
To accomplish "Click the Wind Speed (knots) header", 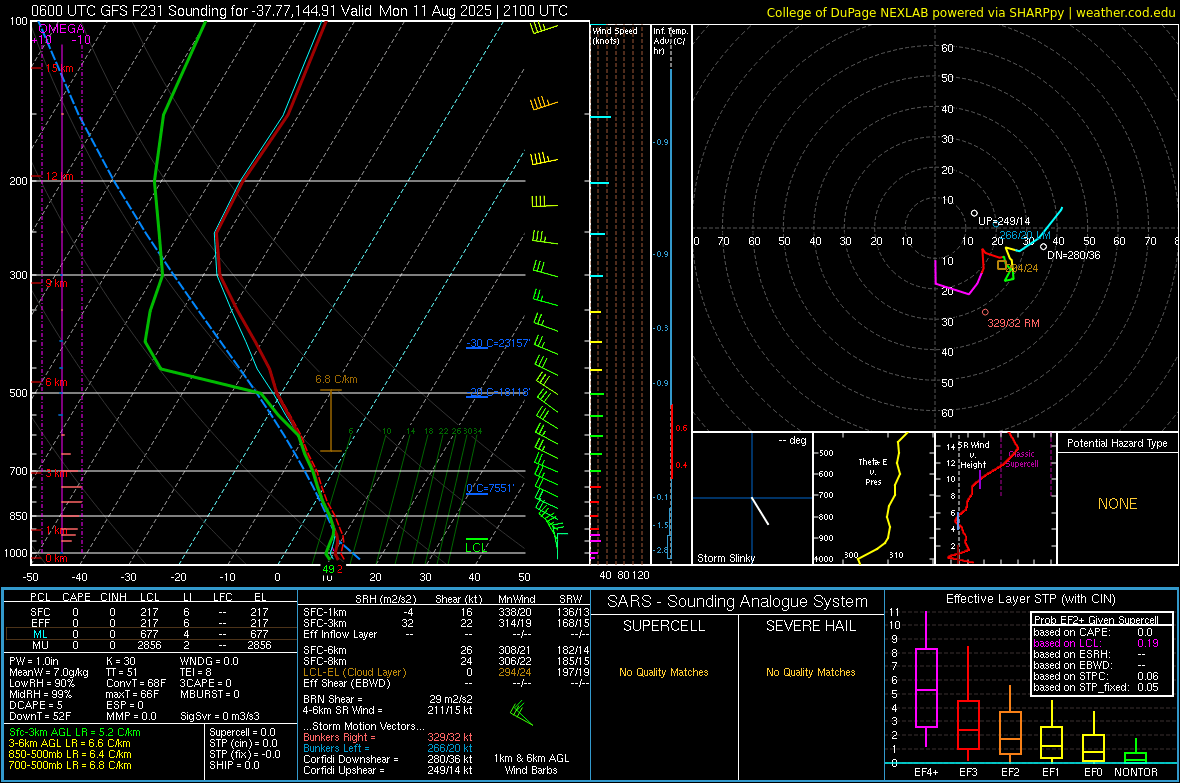I will 614,35.
